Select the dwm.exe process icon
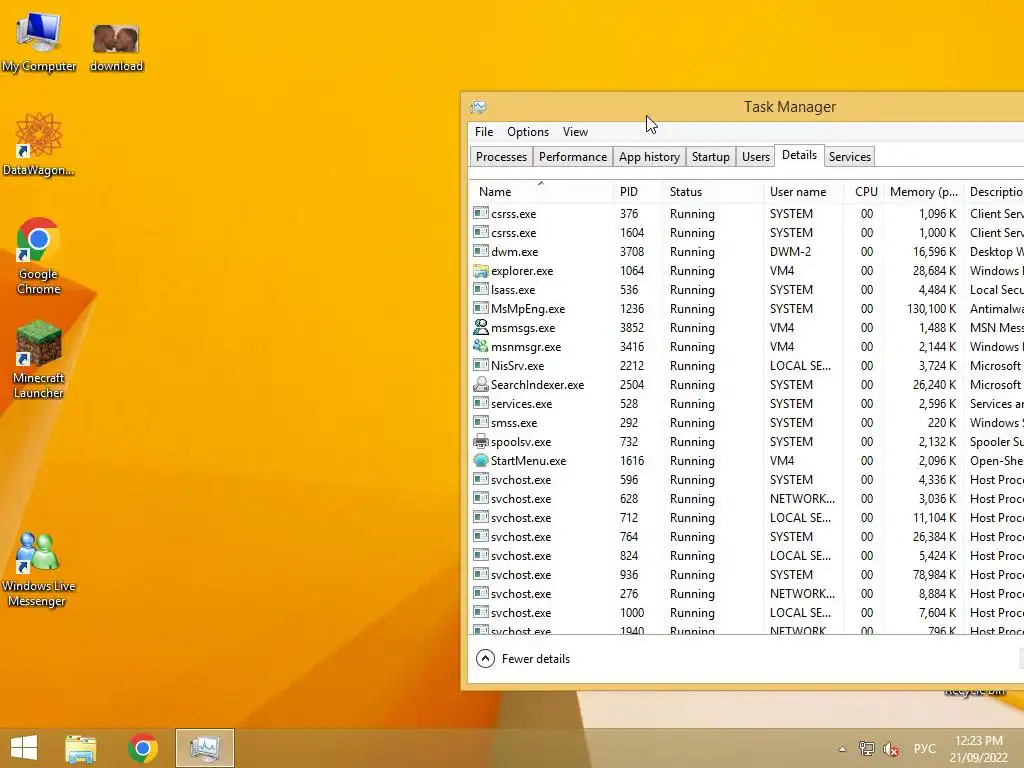Viewport: 1024px width, 768px height. pyautogui.click(x=481, y=251)
